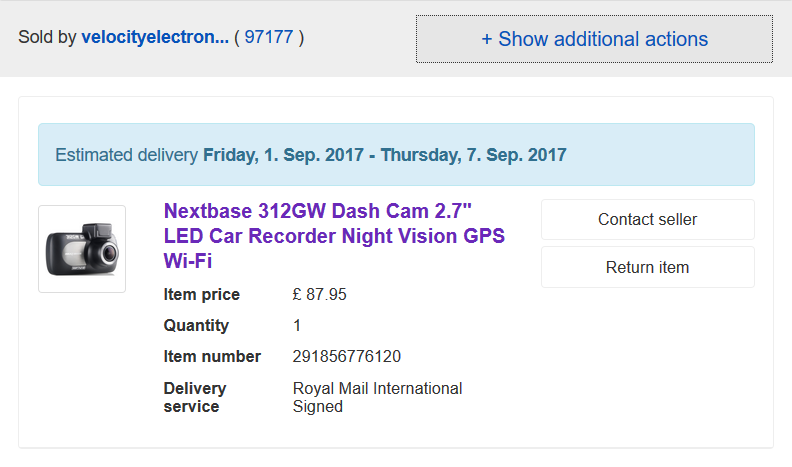Click the Estimated delivery label in banner

click(127, 155)
